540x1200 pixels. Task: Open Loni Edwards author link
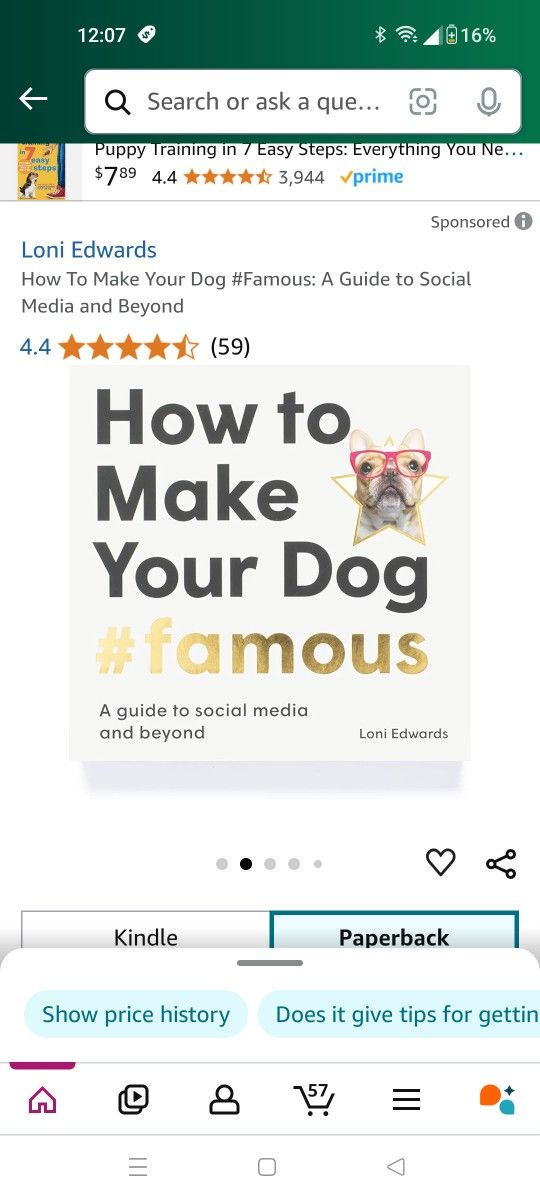89,250
